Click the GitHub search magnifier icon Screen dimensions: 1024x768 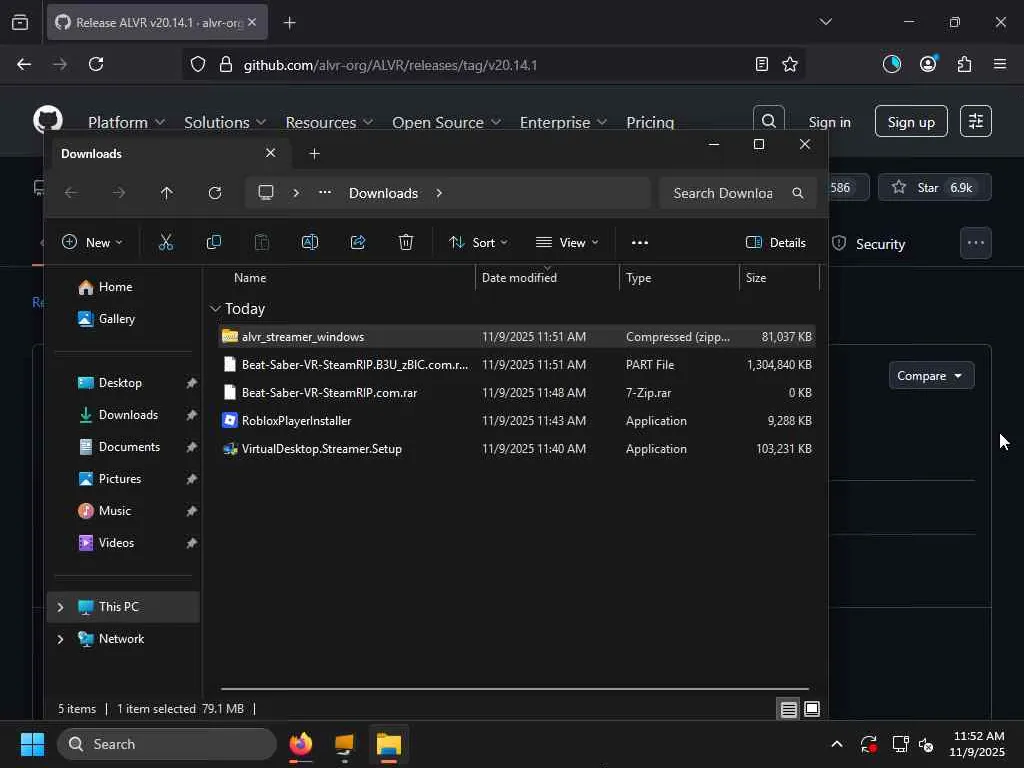(x=769, y=121)
